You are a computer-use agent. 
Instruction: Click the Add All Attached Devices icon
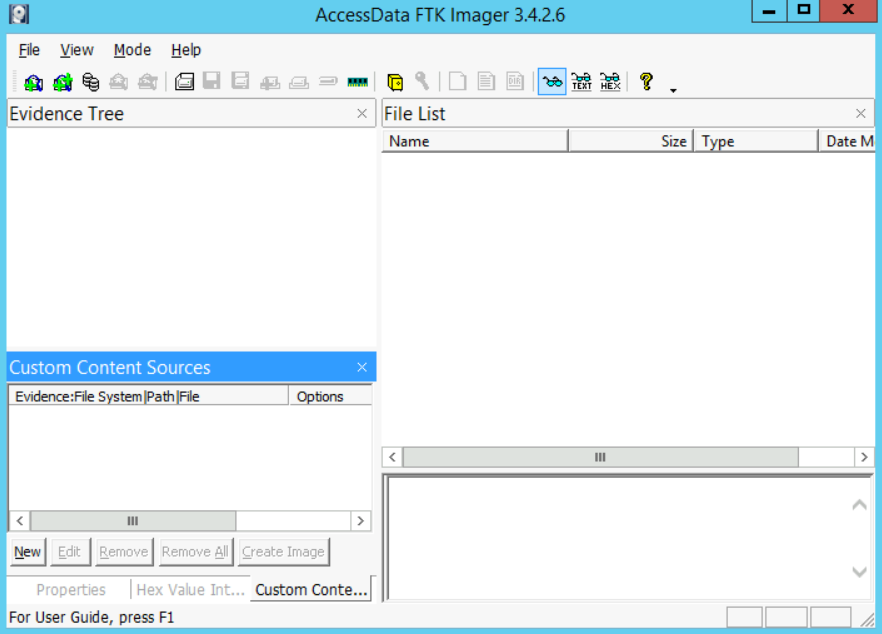coord(62,82)
